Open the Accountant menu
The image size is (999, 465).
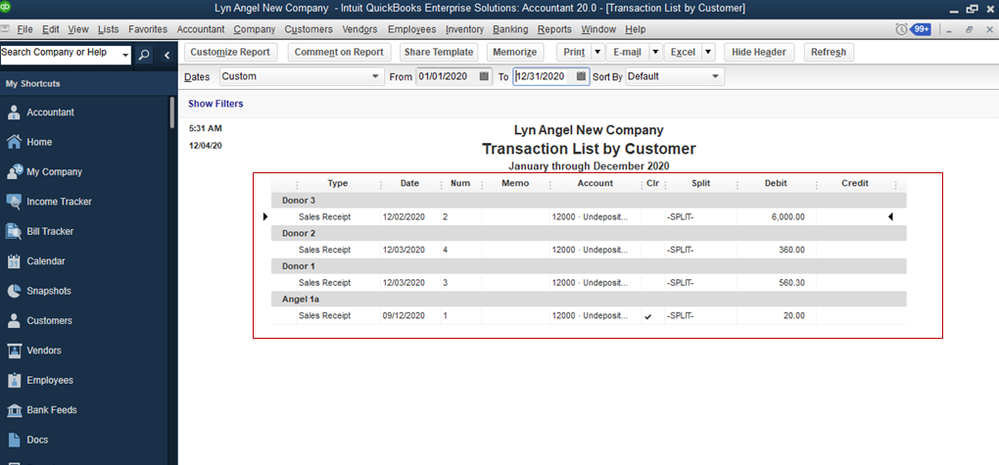tap(201, 29)
